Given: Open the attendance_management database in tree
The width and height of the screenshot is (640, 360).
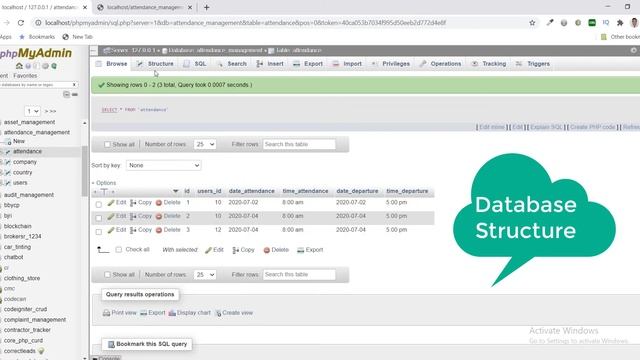Looking at the screenshot, I should (x=37, y=132).
